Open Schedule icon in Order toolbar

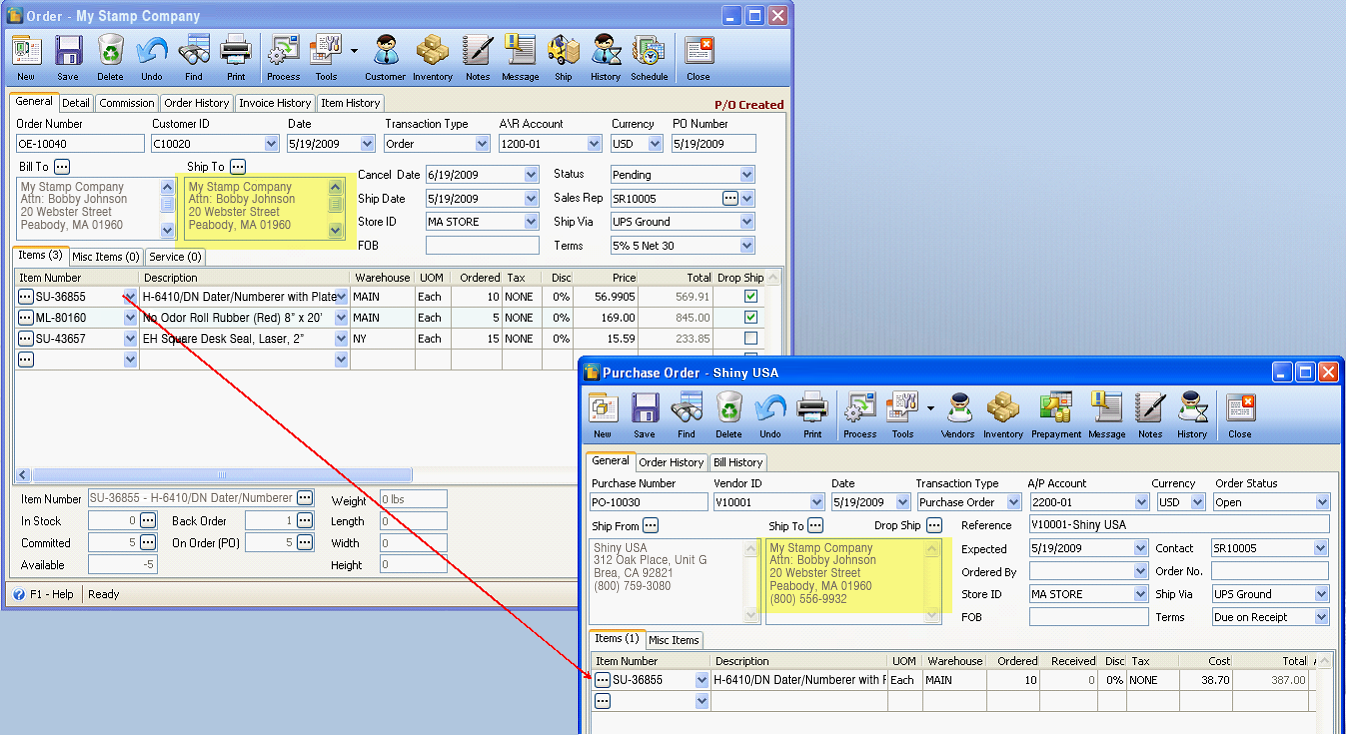coord(649,50)
